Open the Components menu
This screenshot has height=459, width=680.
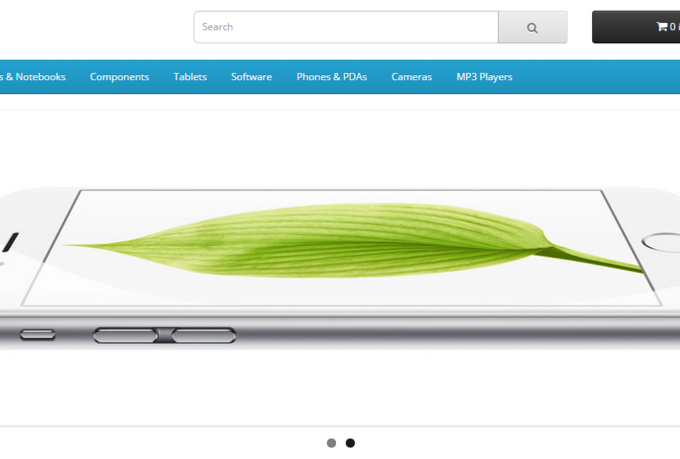(119, 77)
